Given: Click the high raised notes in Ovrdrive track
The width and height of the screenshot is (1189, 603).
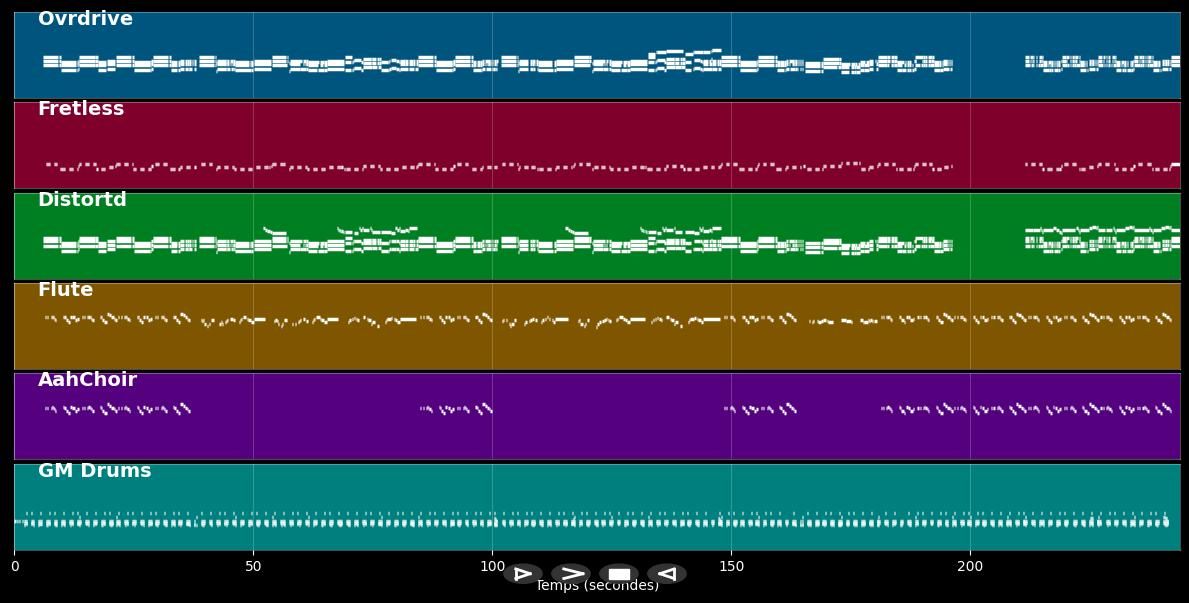Looking at the screenshot, I should tap(686, 53).
